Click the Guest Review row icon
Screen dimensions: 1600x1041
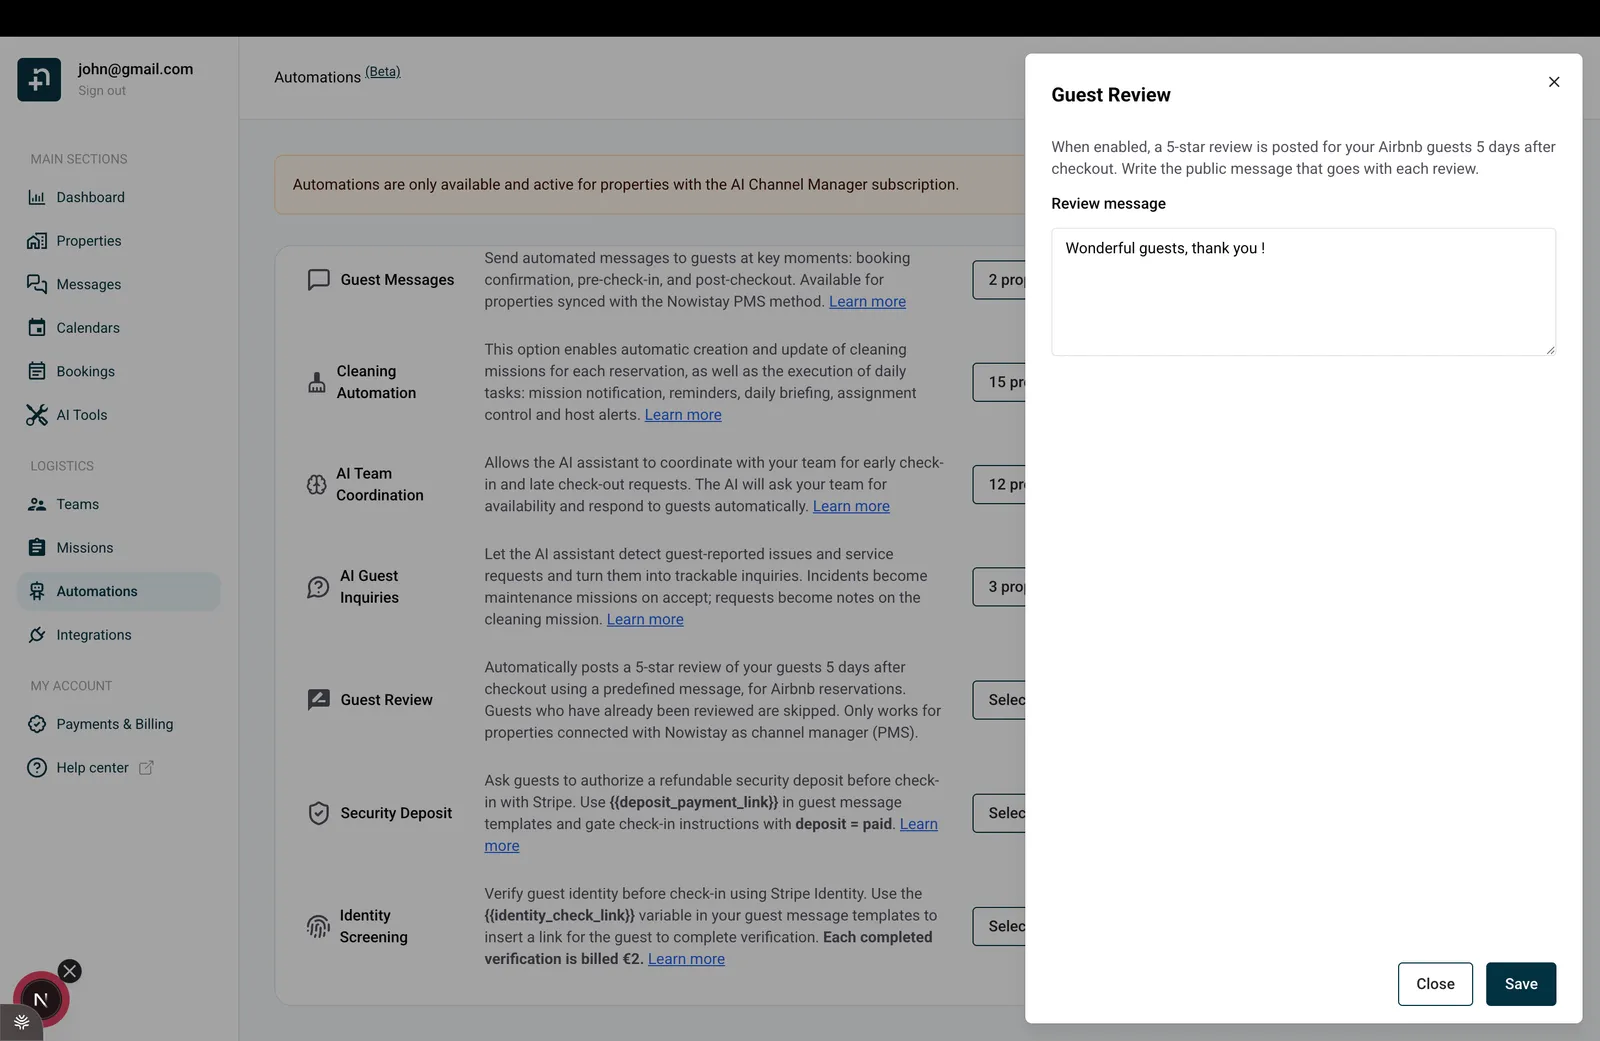[x=318, y=700]
